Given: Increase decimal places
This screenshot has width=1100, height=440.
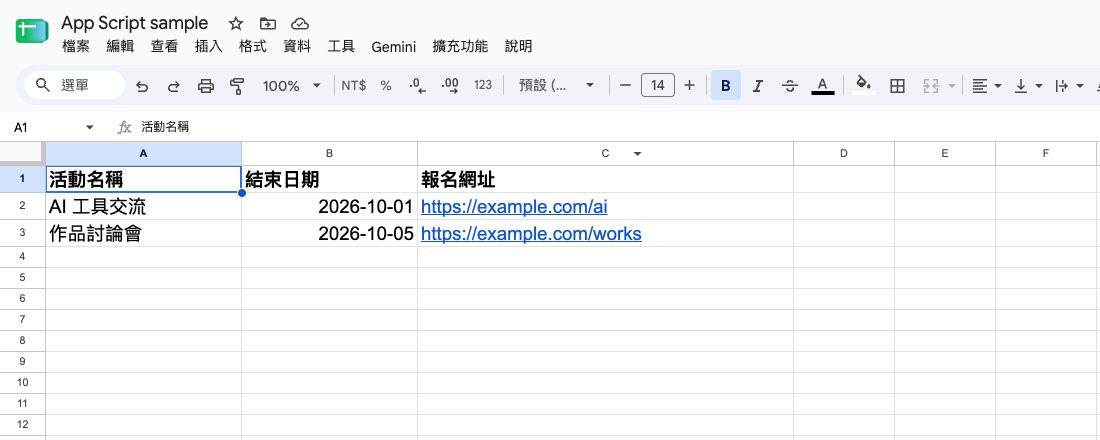Looking at the screenshot, I should [x=450, y=86].
